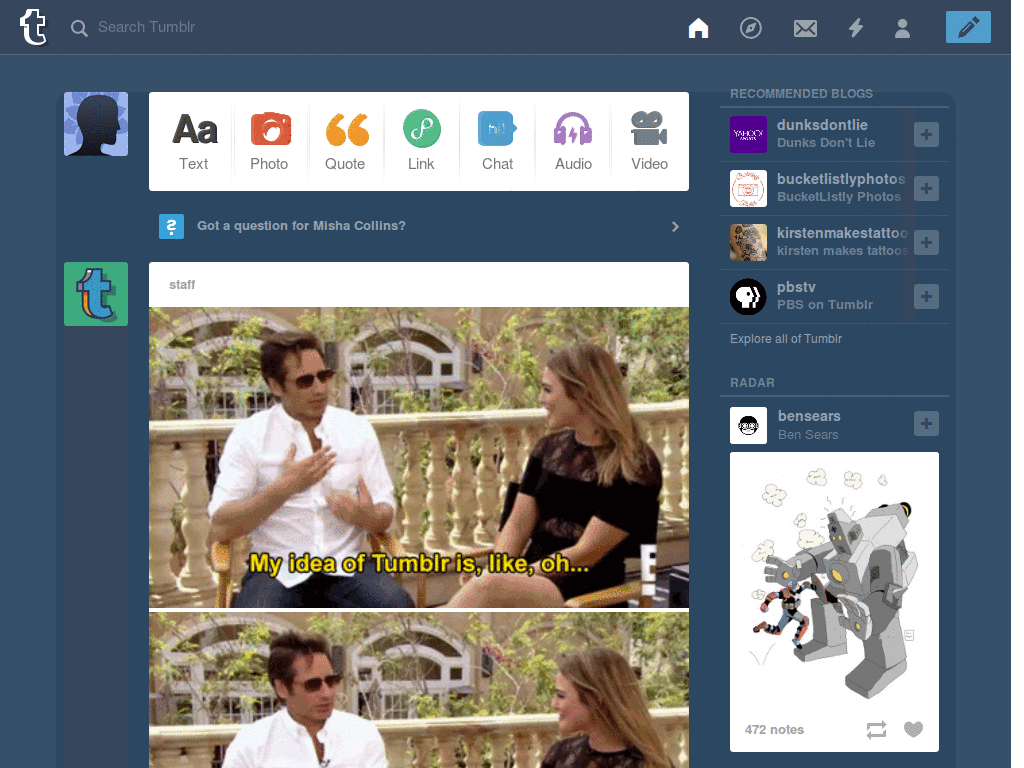Screen dimensions: 1024x768
Task: Follow kirstenmakestattoos with plus button
Action: 926,243
